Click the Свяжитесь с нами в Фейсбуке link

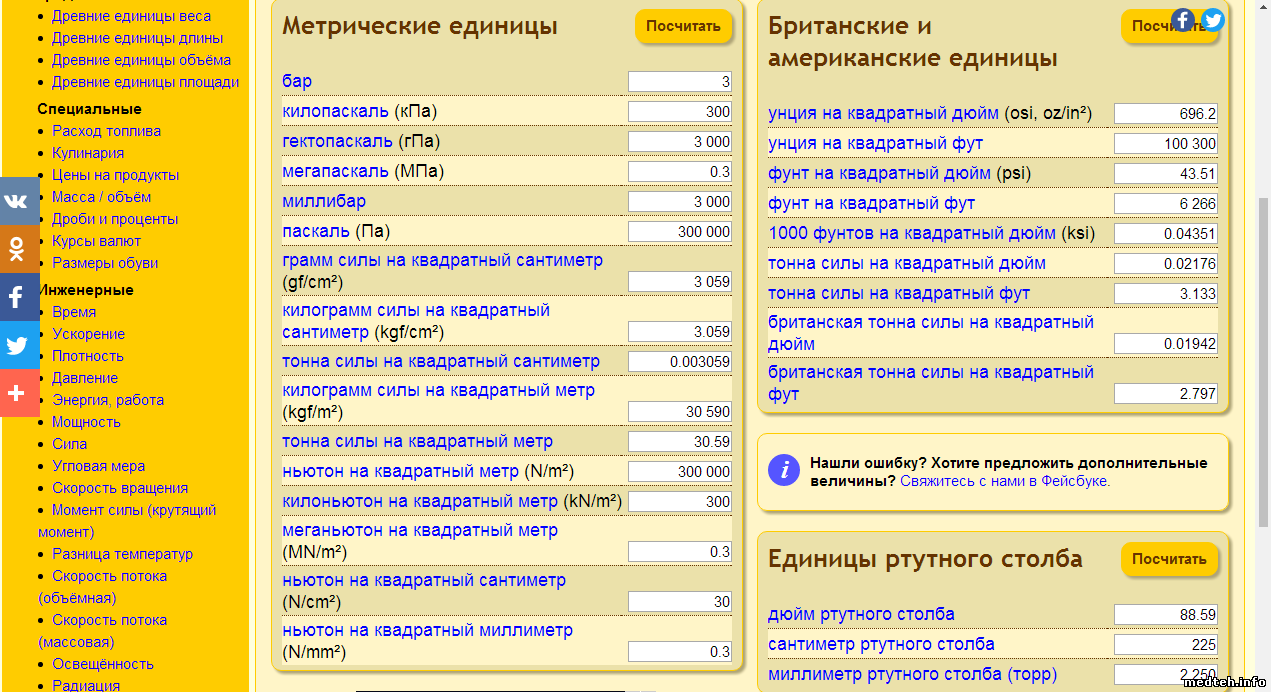point(1004,481)
